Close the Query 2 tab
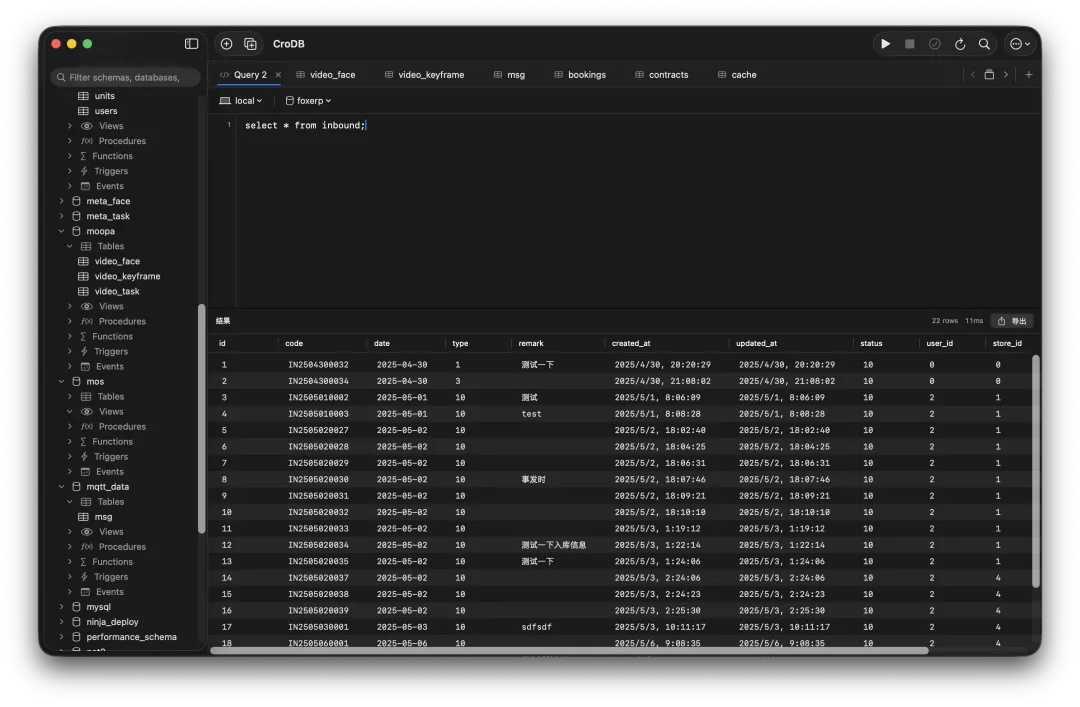Screen dimensions: 1080x707 coord(278,74)
